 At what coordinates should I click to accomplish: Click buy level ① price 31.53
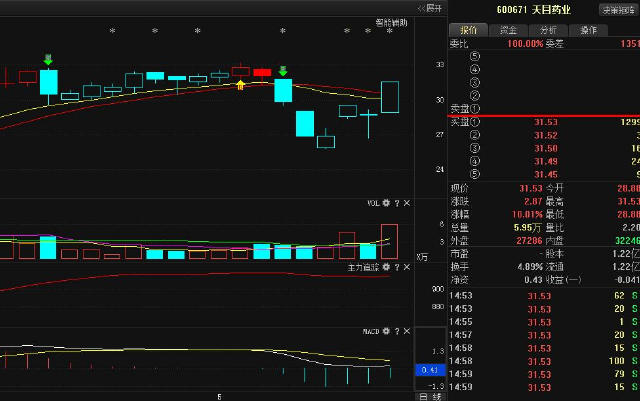pos(546,122)
